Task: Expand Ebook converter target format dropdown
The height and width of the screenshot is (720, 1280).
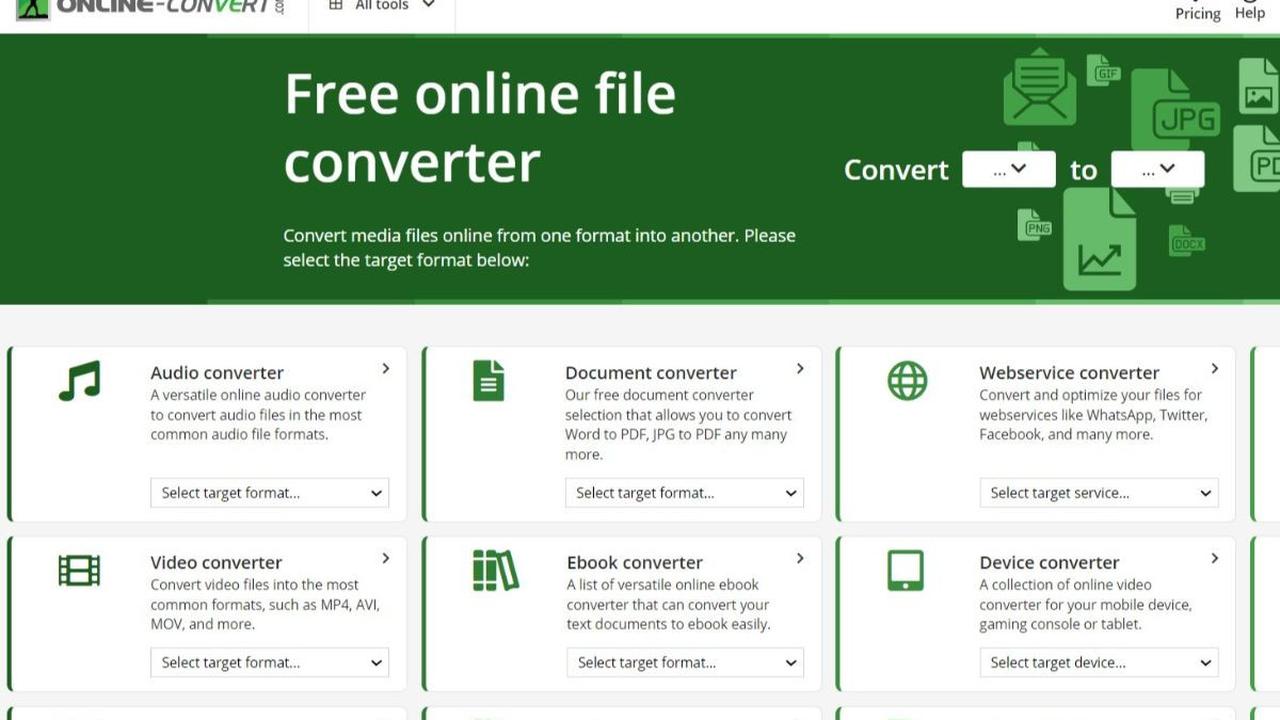Action: (685, 662)
